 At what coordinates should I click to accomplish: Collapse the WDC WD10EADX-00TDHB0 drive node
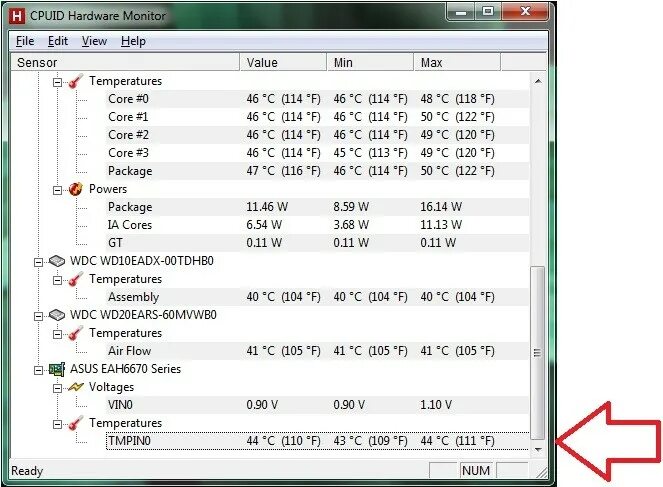coord(38,263)
